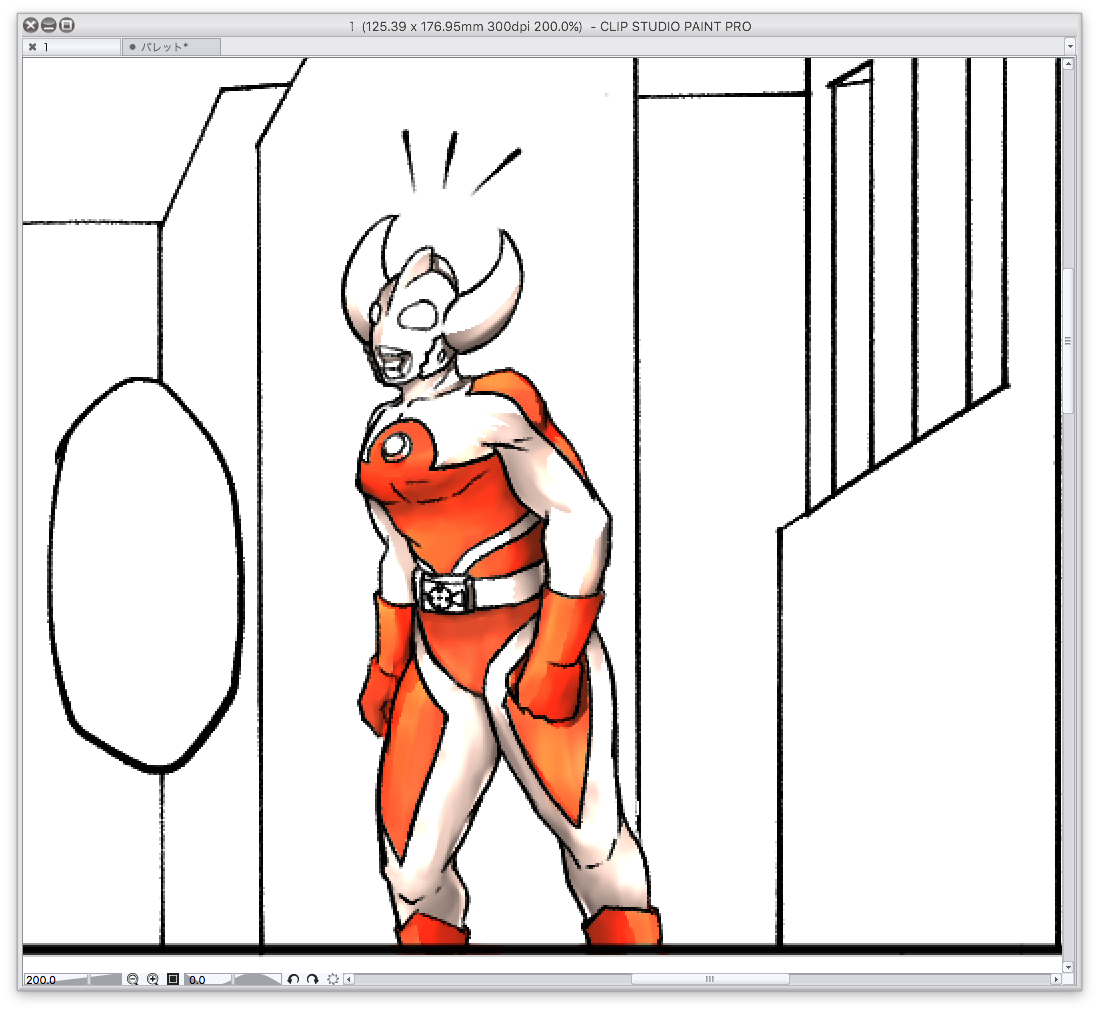
Task: Reset canvas rotation with the dotted circle icon
Action: pyautogui.click(x=333, y=979)
